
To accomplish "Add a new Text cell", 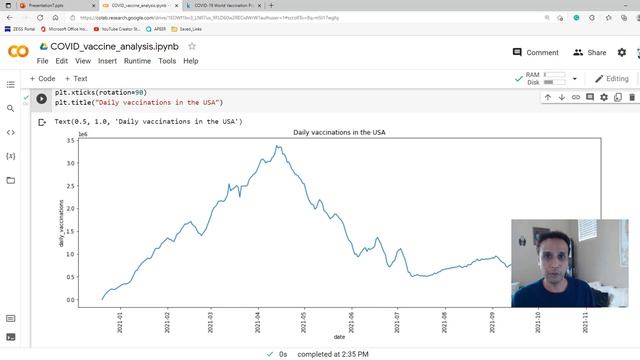I will (76, 78).
